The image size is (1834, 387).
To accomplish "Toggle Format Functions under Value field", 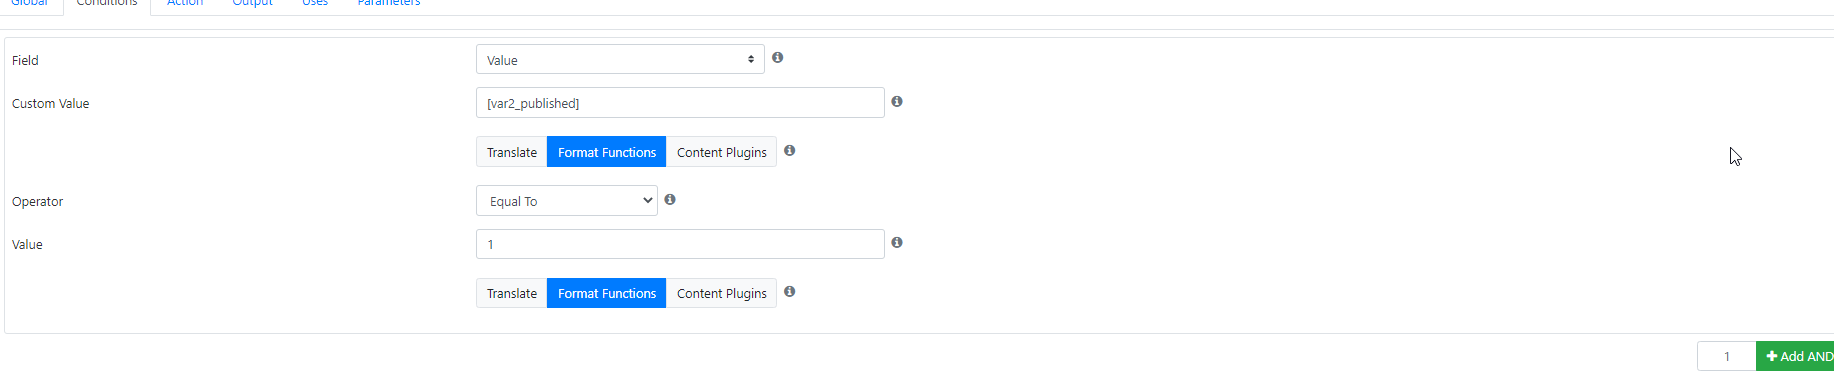I will coord(607,293).
